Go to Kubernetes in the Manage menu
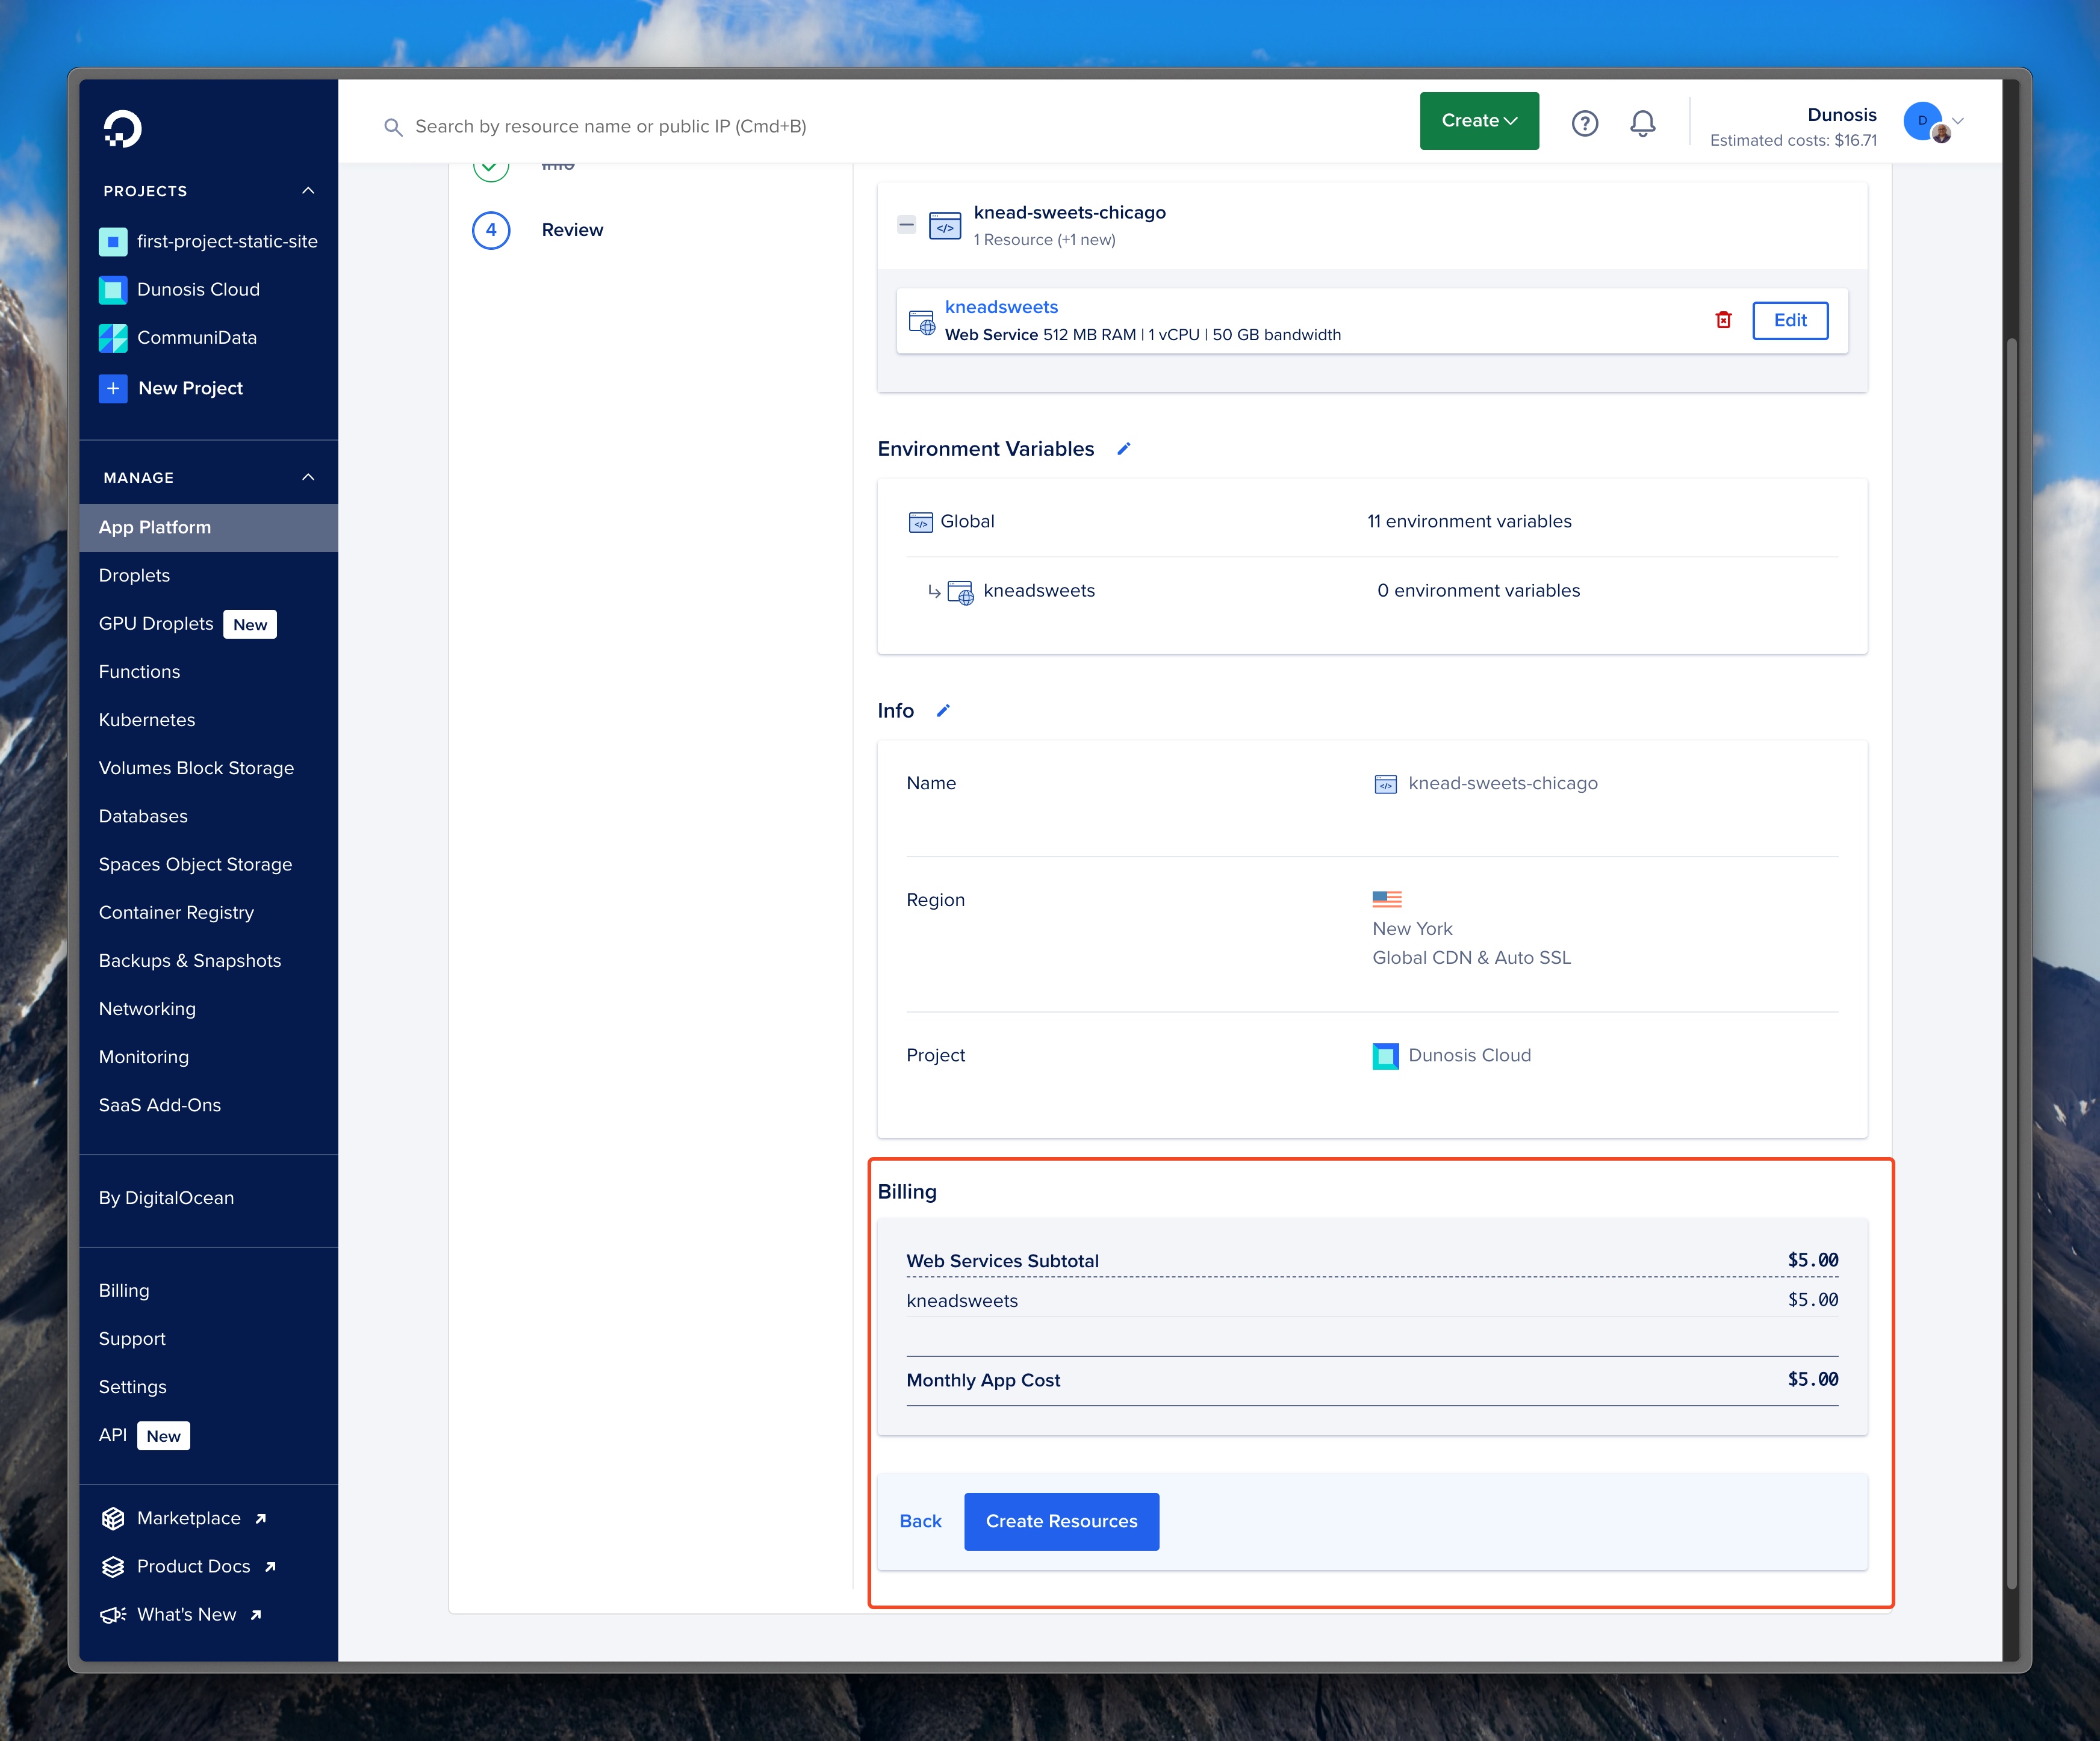Viewport: 2100px width, 1741px height. pos(147,720)
